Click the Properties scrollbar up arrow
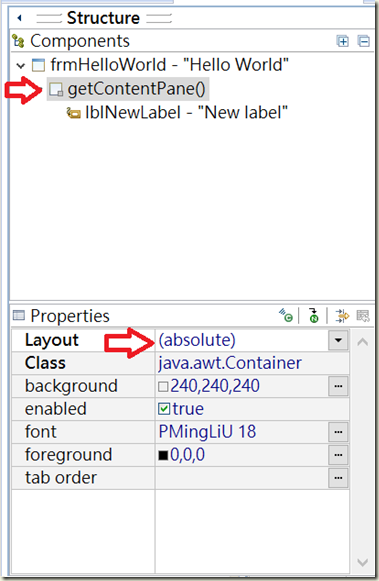379x581 pixels. 363,342
